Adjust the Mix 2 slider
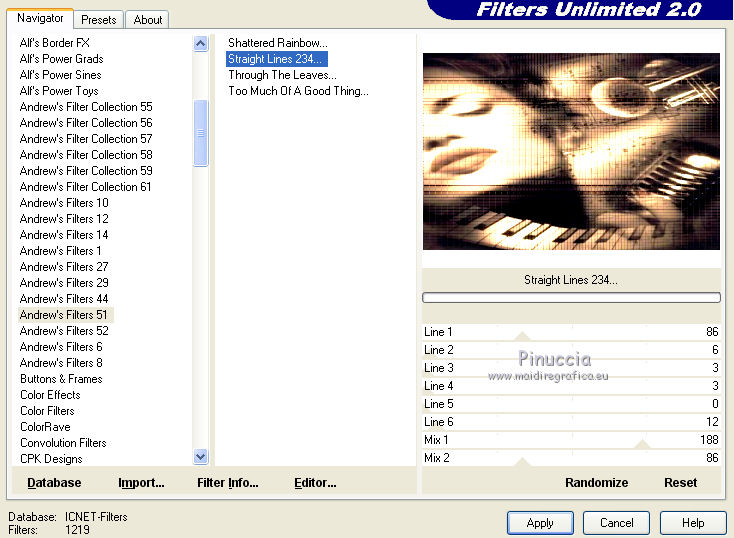 click(x=571, y=457)
